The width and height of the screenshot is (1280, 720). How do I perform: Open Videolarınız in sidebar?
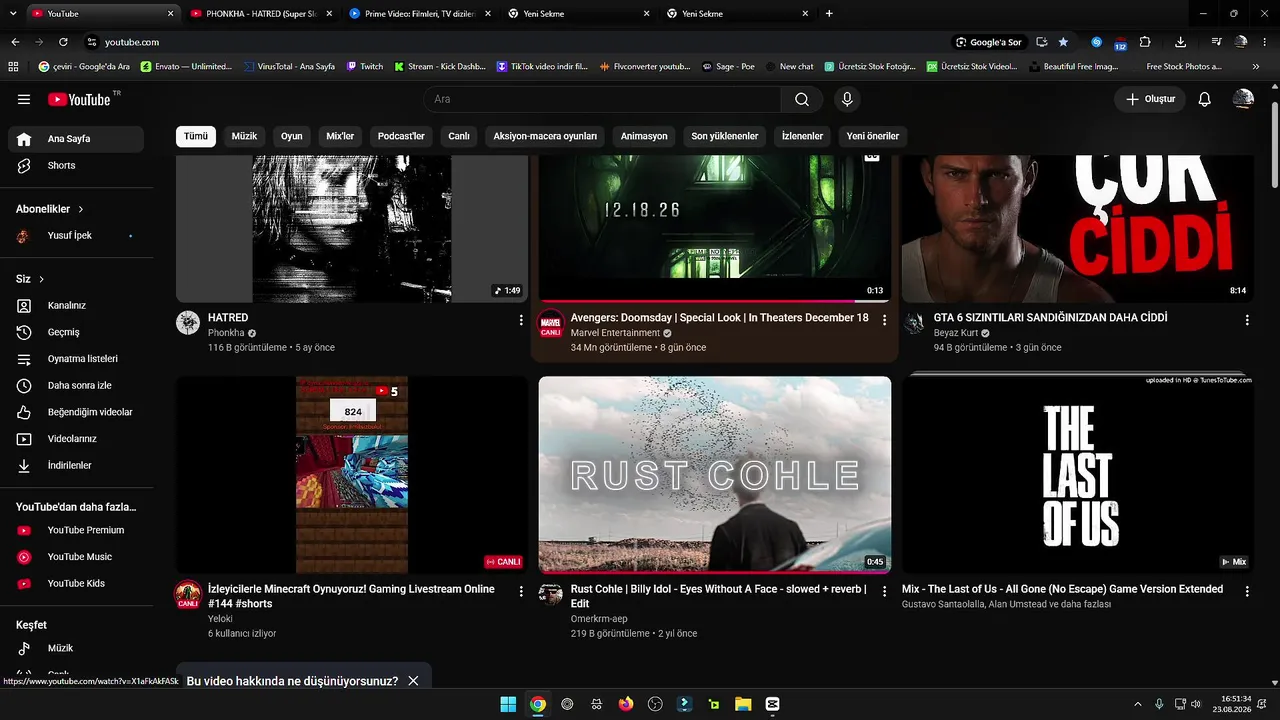click(76, 439)
